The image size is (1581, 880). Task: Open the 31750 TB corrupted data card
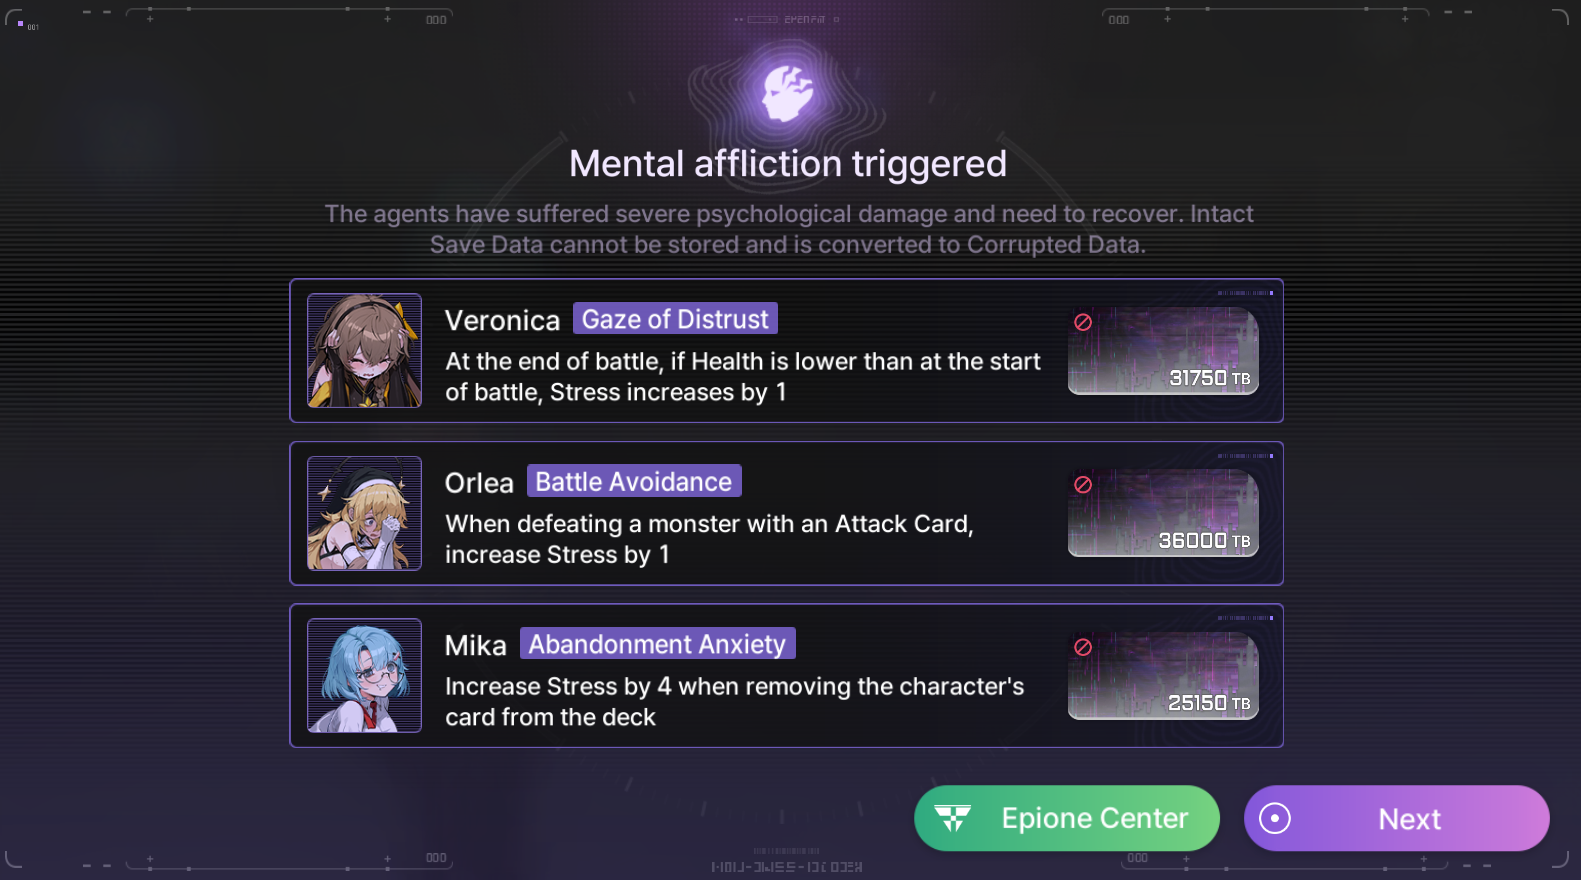point(1163,351)
